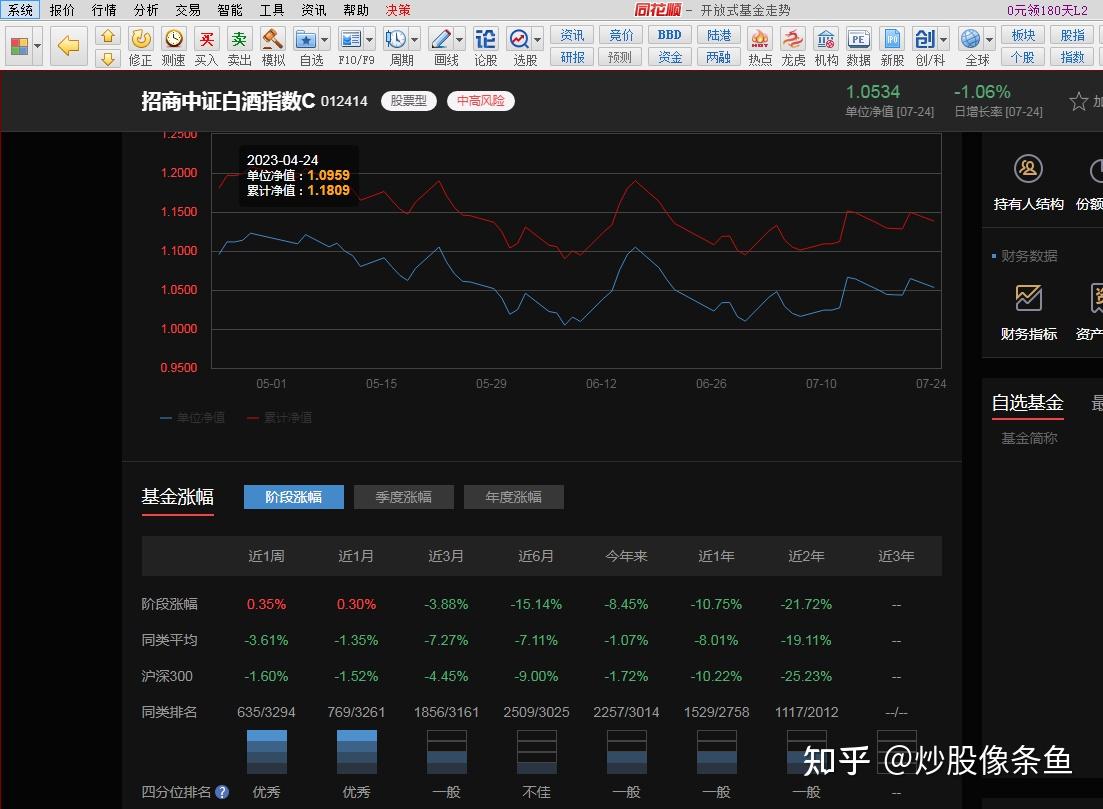Click the 四分位排名 help question mark
Viewport: 1103px width, 809px height.
pyautogui.click(x=222, y=792)
